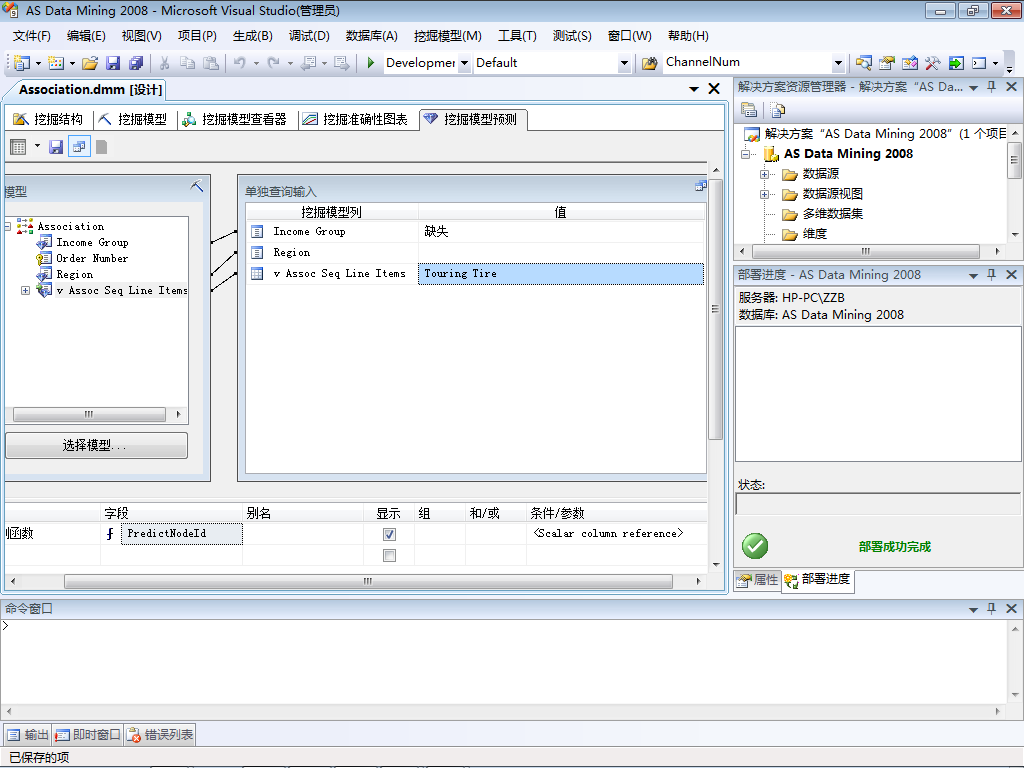This screenshot has width=1024, height=768.
Task: Click the Toolbox wrench toolbar icon
Action: pos(933,63)
